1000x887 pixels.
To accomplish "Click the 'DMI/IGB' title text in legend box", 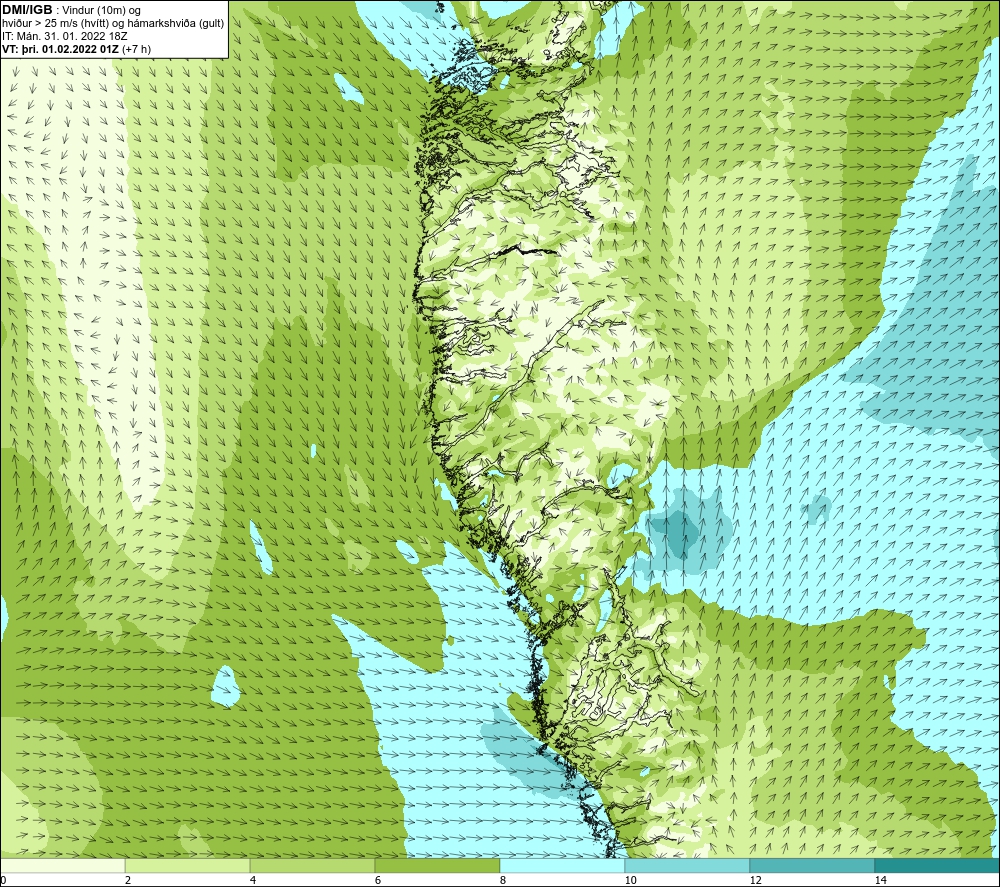I will point(28,10).
